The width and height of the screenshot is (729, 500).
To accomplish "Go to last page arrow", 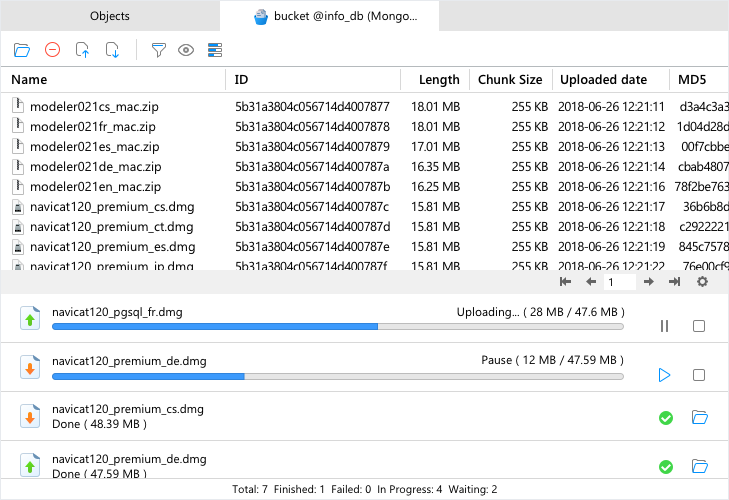I will (x=675, y=281).
